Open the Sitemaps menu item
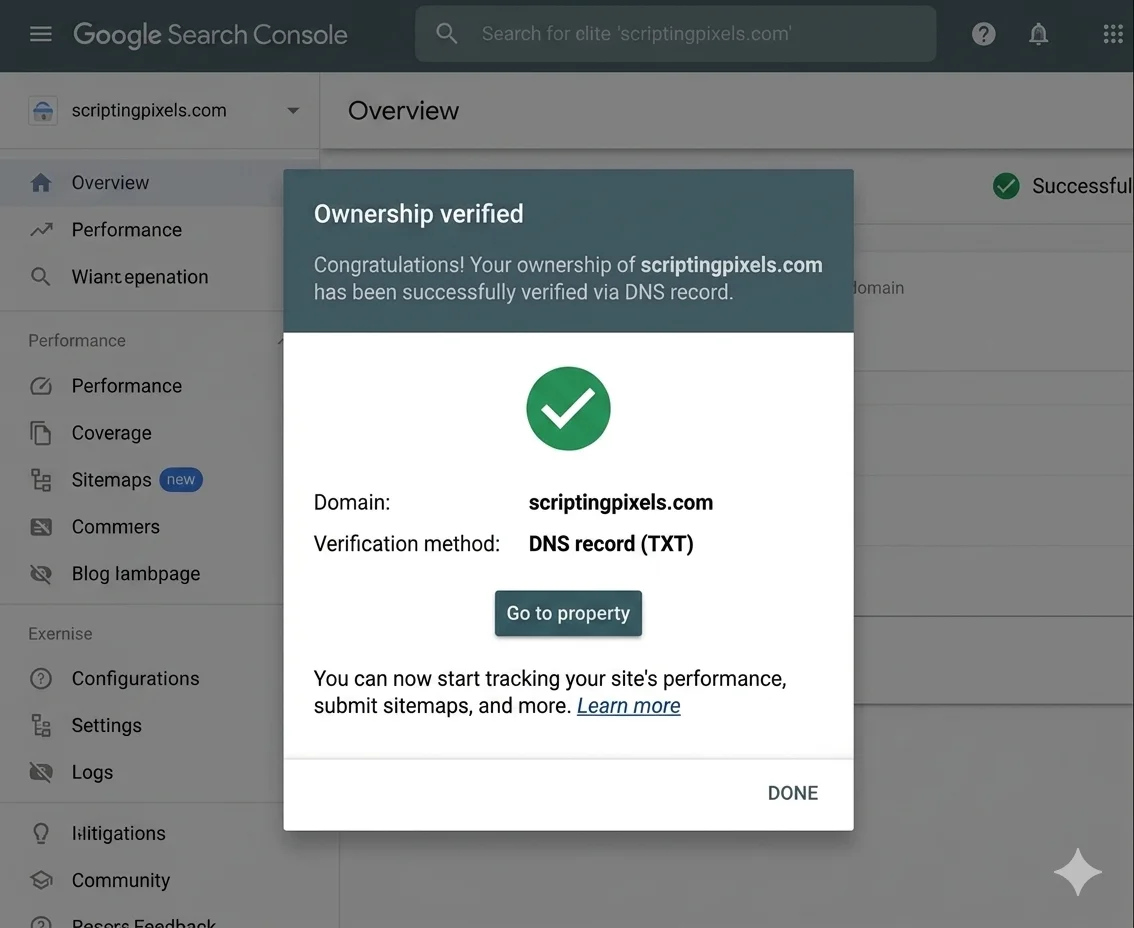This screenshot has height=928, width=1134. click(142, 480)
